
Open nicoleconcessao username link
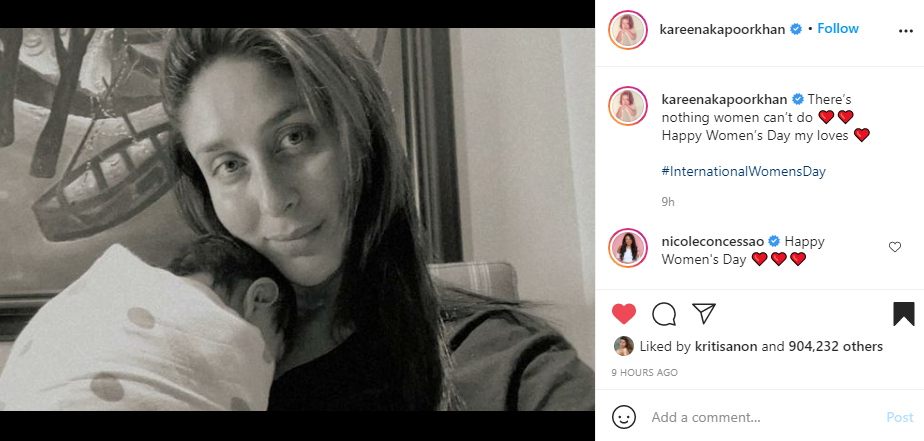pyautogui.click(x=713, y=241)
